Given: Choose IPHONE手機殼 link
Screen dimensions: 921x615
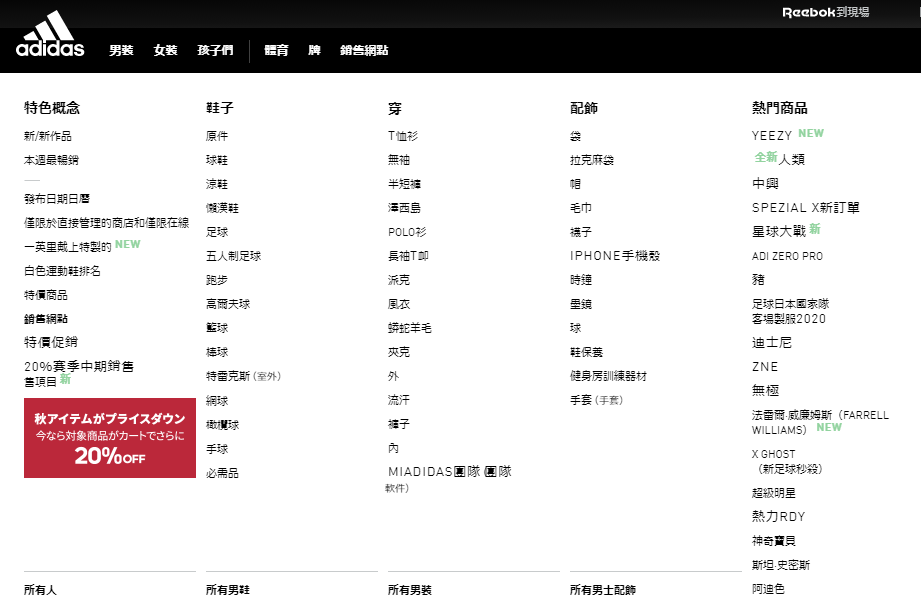Looking at the screenshot, I should tap(615, 256).
